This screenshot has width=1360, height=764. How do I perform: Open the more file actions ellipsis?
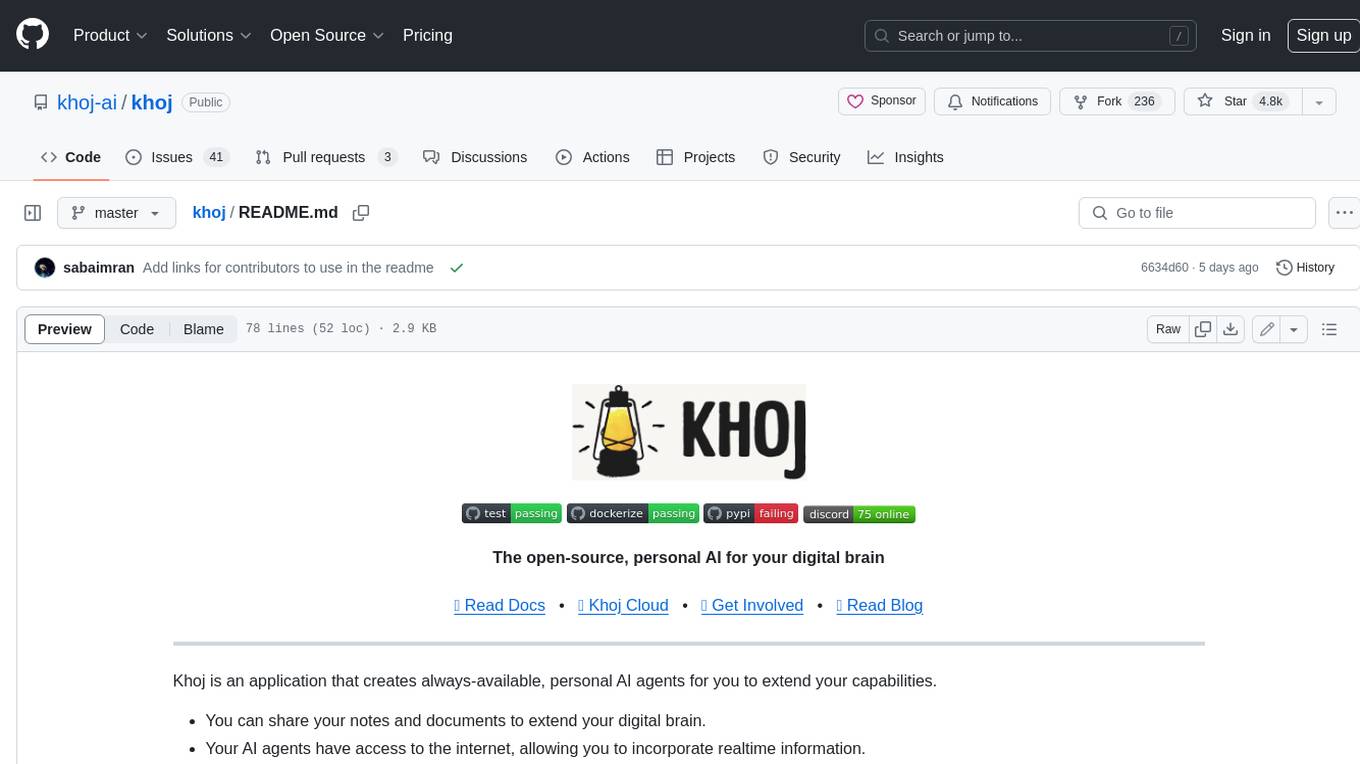pyautogui.click(x=1344, y=213)
